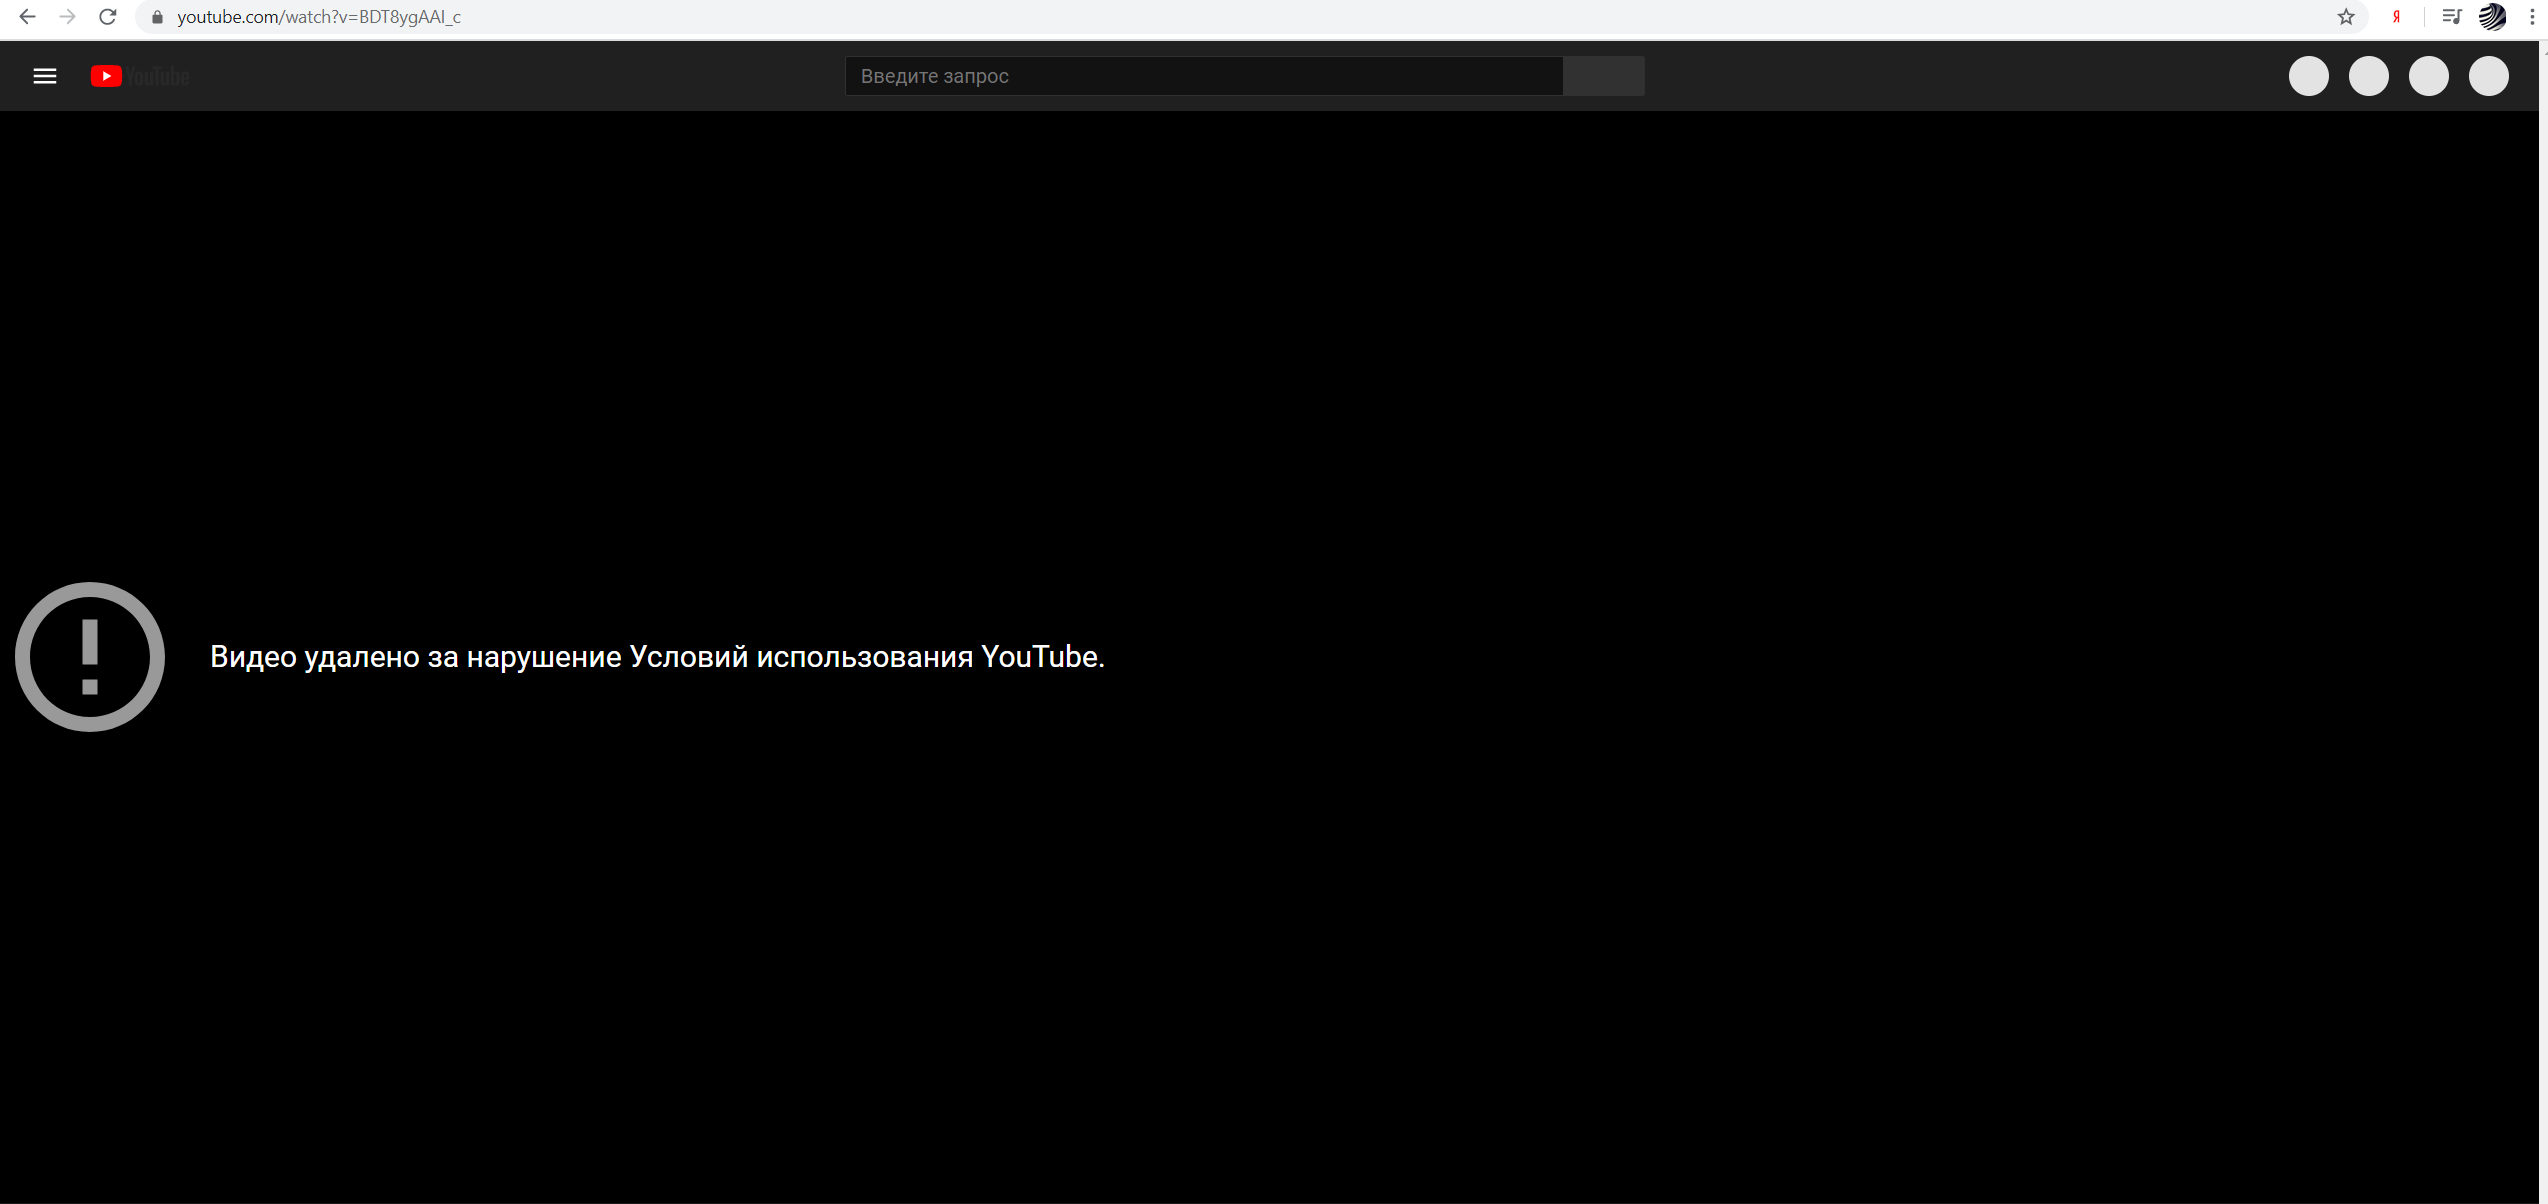Click second placeholder circle in YouTube header

point(2368,76)
